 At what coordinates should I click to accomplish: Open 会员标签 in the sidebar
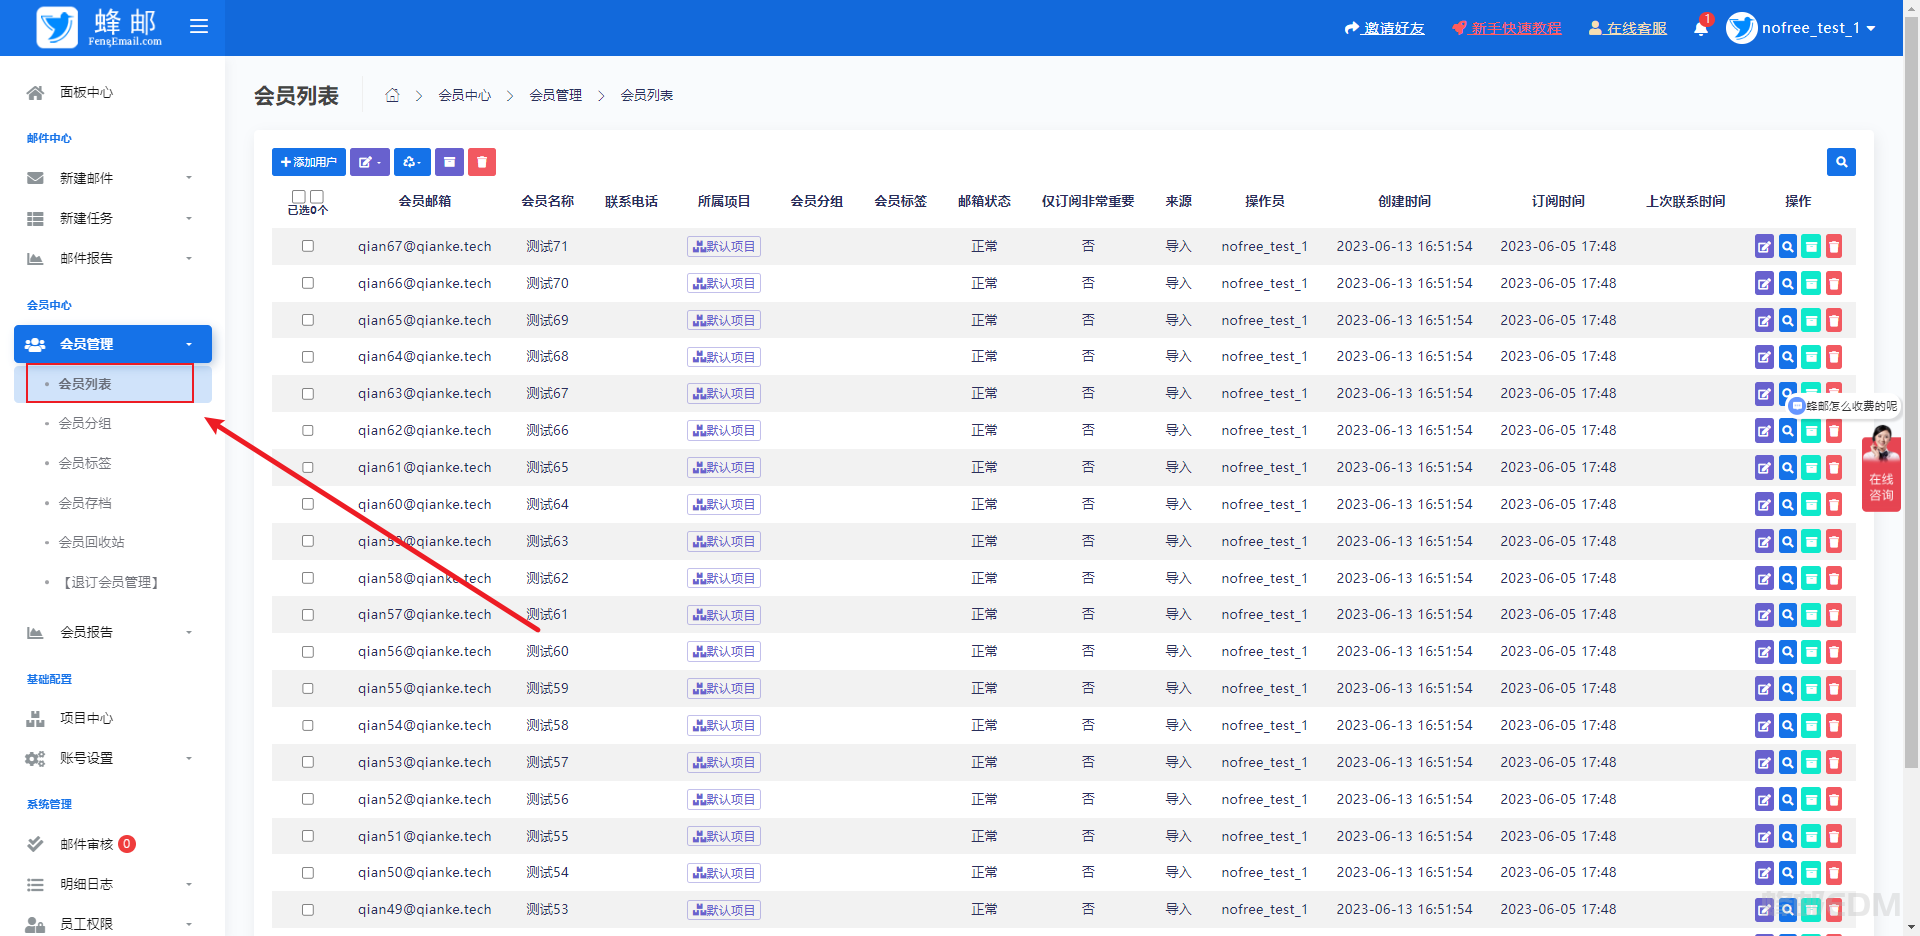click(x=85, y=463)
